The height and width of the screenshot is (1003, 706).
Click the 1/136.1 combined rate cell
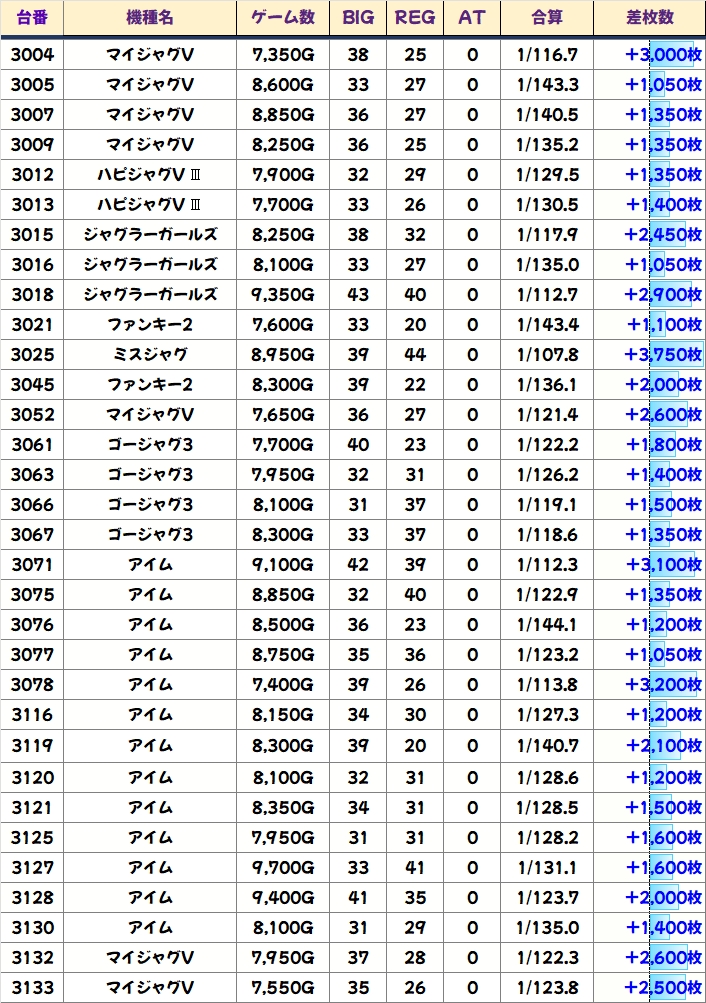point(547,384)
